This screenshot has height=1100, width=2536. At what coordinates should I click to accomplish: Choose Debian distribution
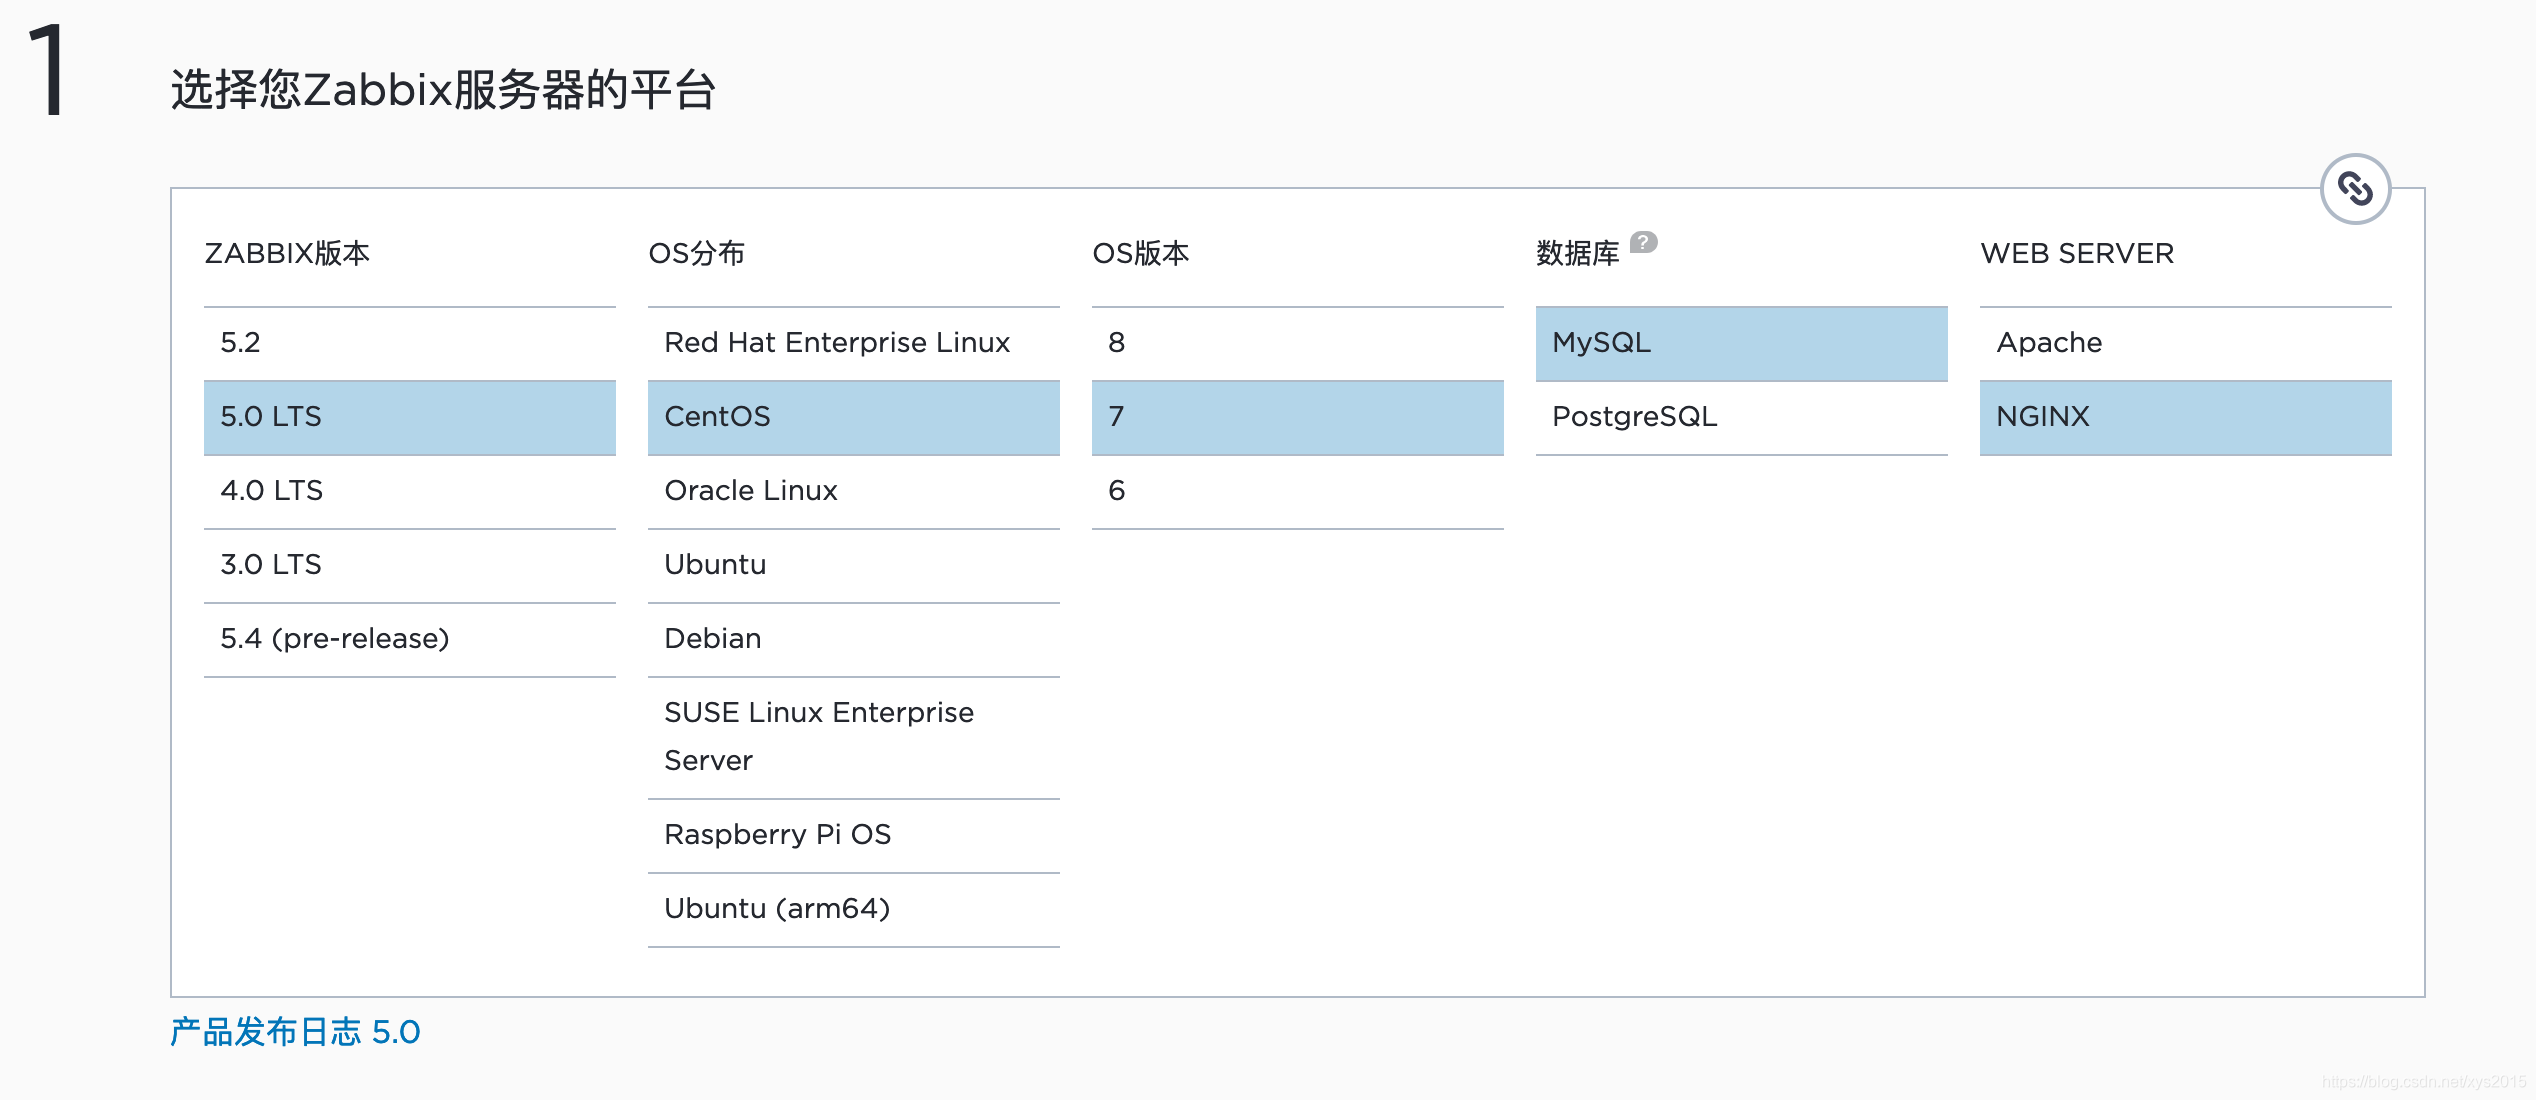(x=854, y=639)
